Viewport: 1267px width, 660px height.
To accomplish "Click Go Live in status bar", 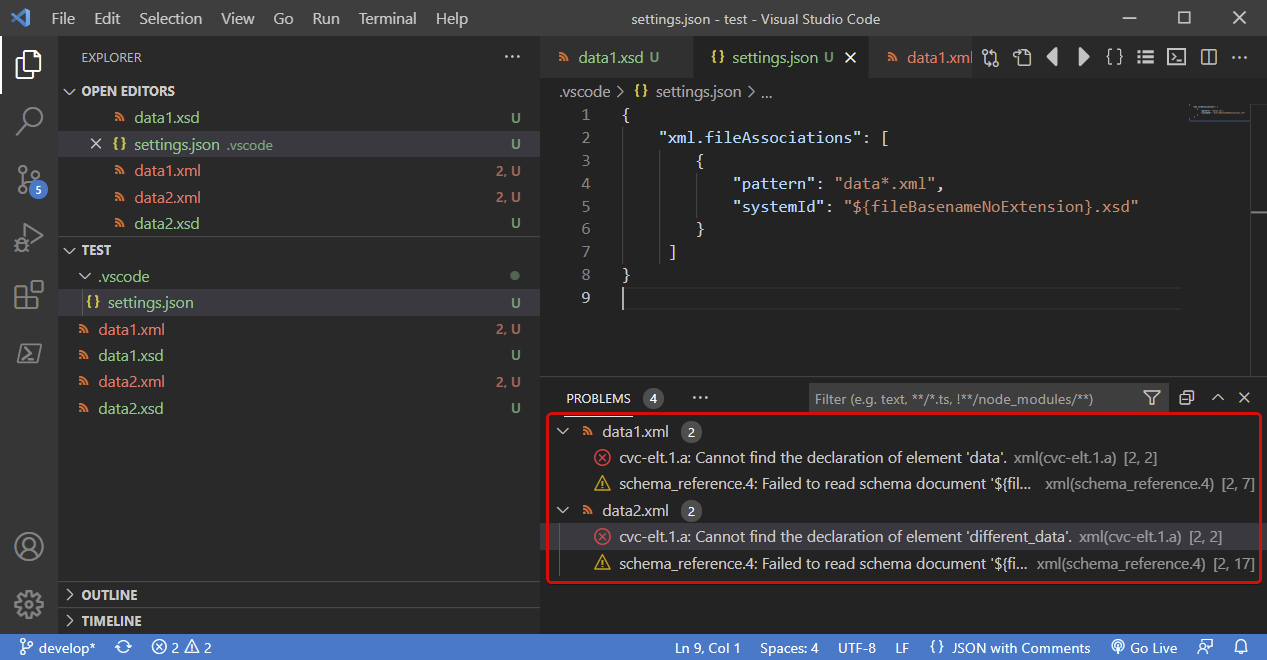I will pyautogui.click(x=1144, y=647).
